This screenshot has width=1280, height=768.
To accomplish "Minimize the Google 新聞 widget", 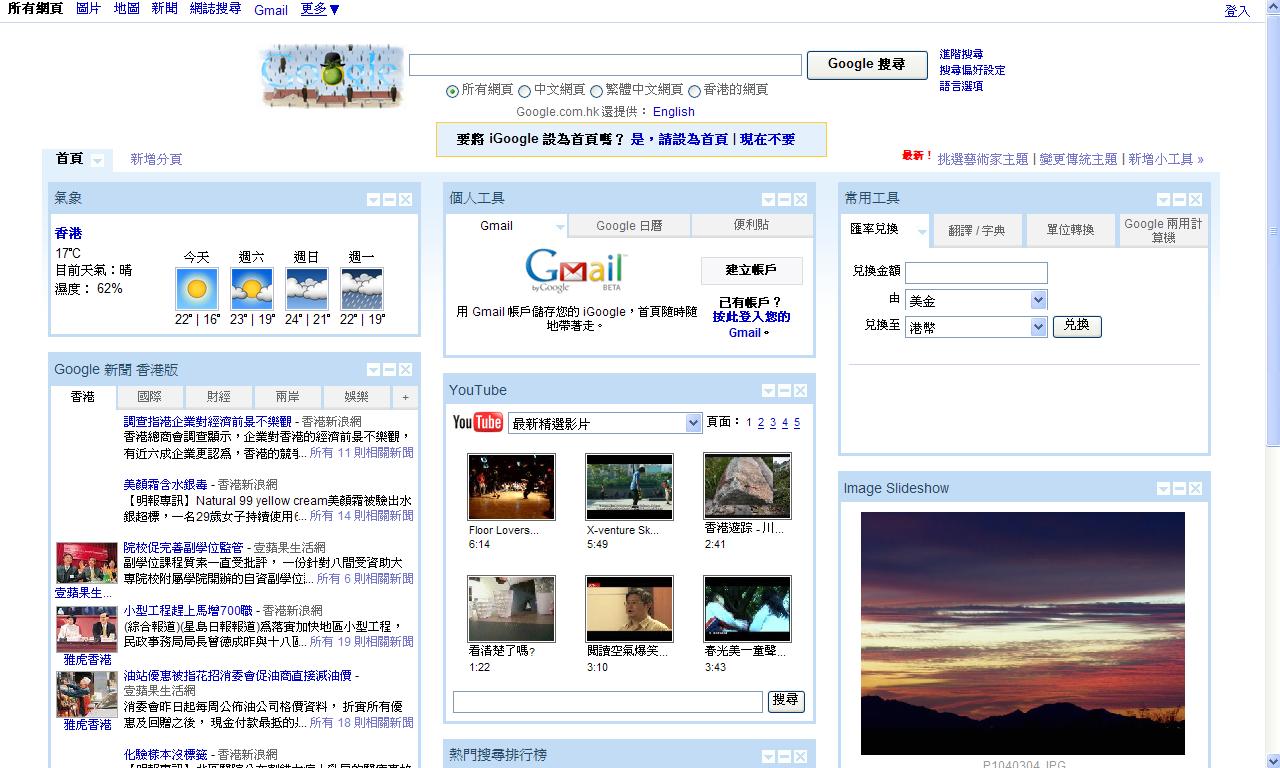I will click(389, 370).
